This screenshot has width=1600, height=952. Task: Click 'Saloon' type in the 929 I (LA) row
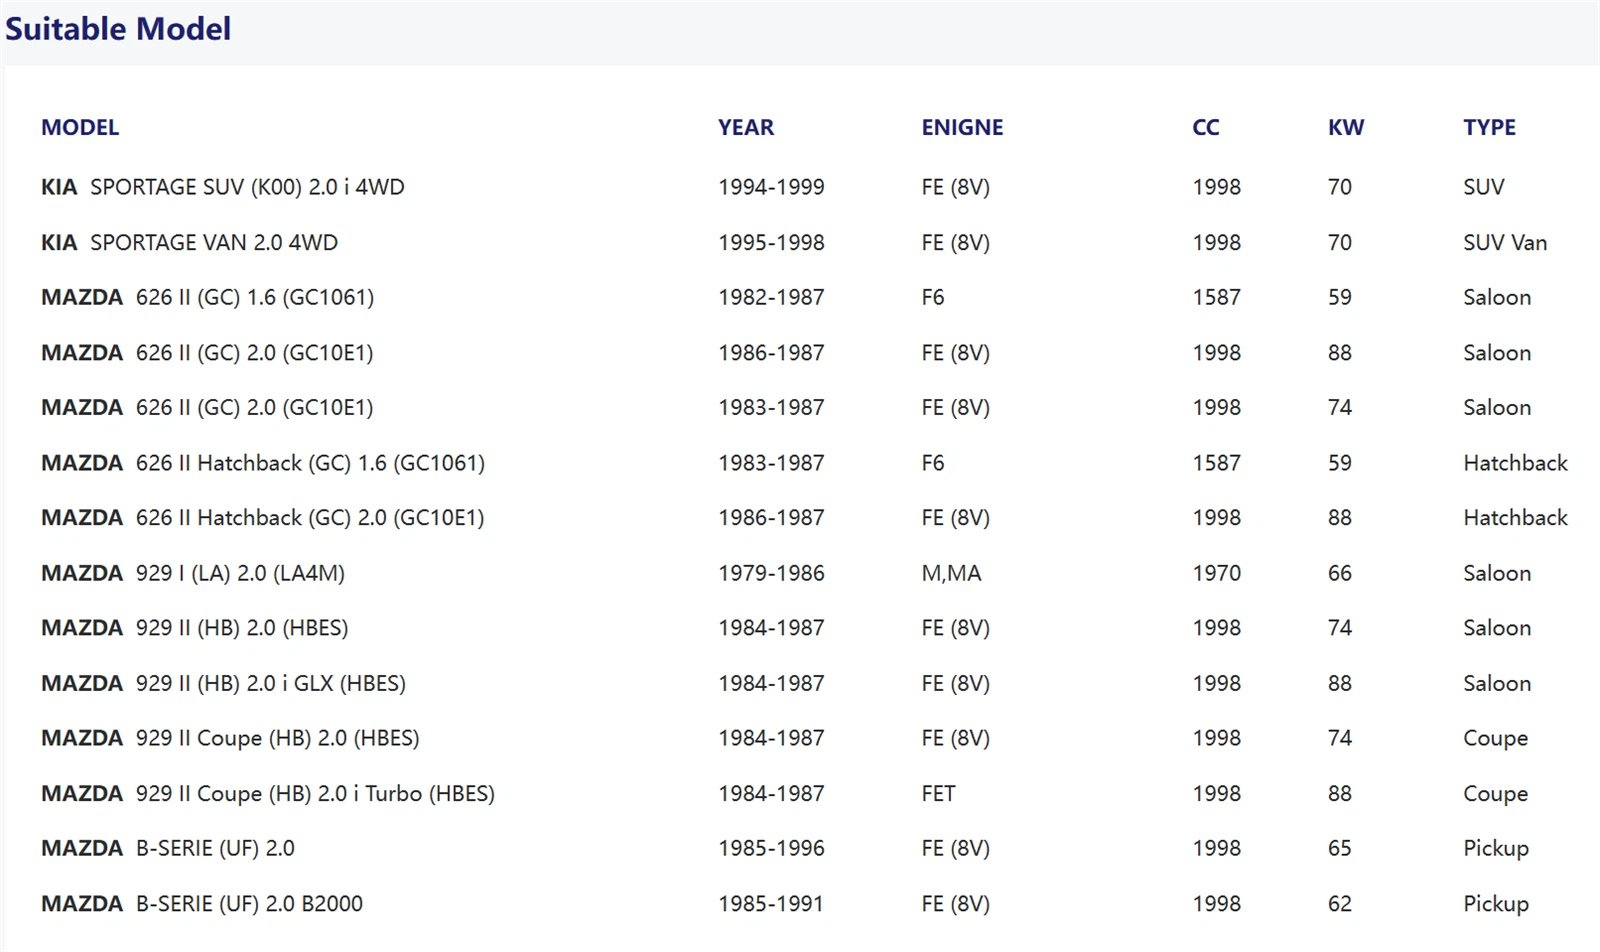click(1497, 573)
